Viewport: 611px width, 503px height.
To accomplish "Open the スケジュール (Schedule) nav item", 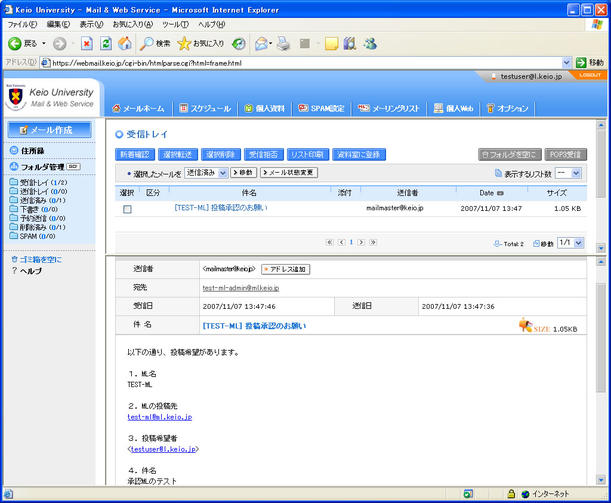I will coord(204,108).
